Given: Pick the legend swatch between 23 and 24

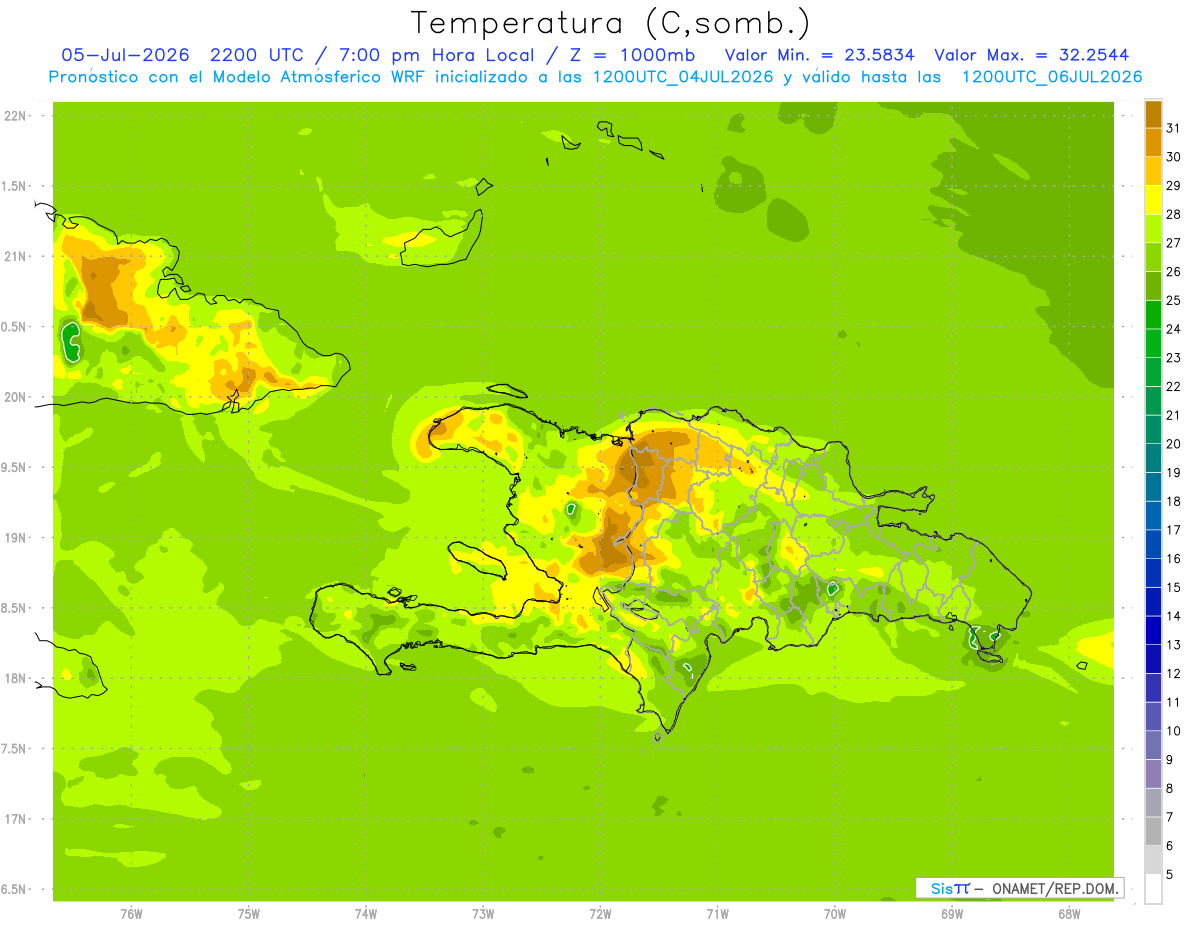Looking at the screenshot, I should click(1153, 343).
